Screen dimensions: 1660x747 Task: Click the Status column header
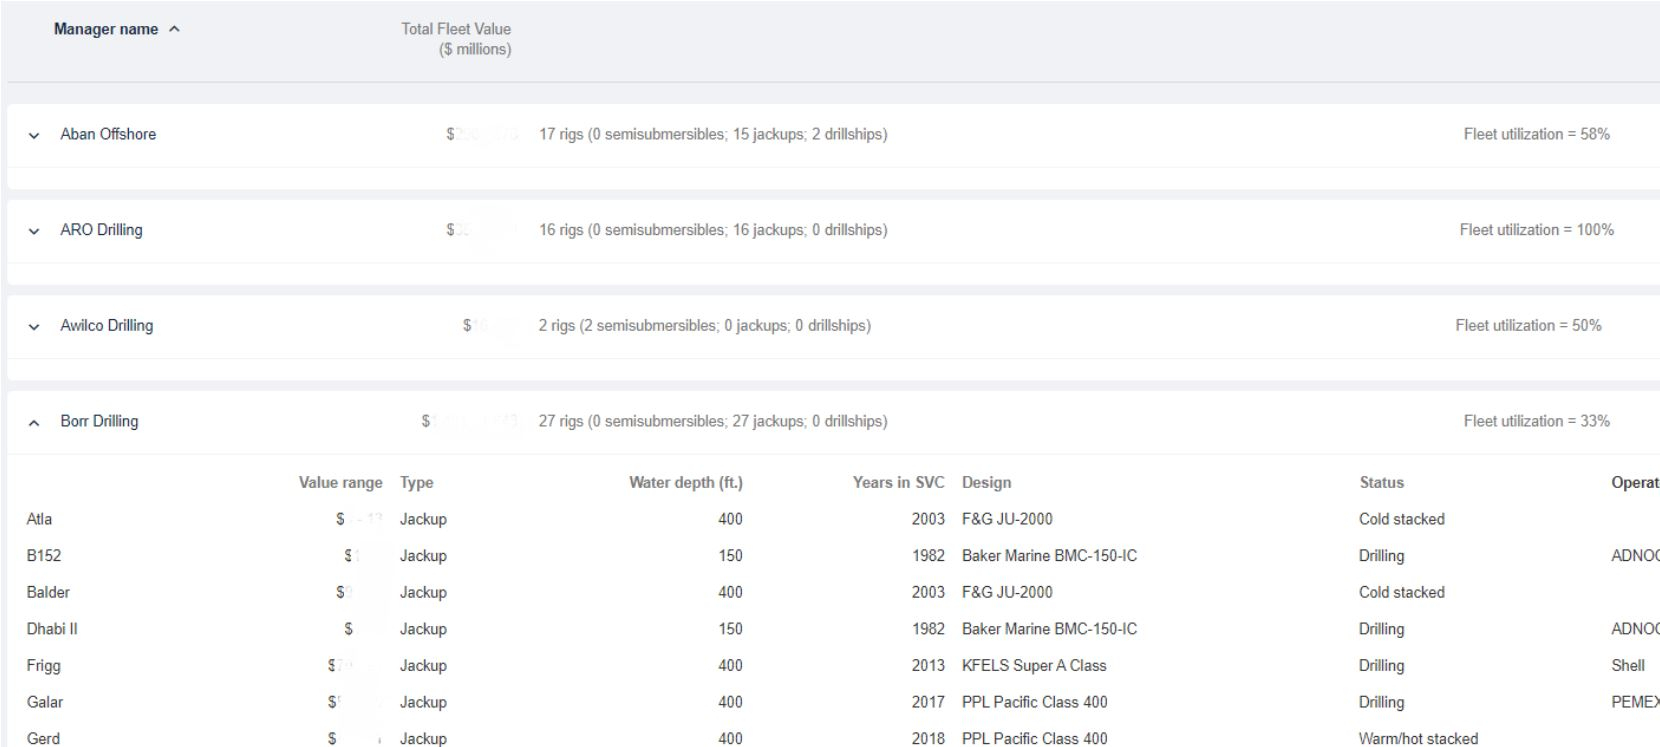1381,482
